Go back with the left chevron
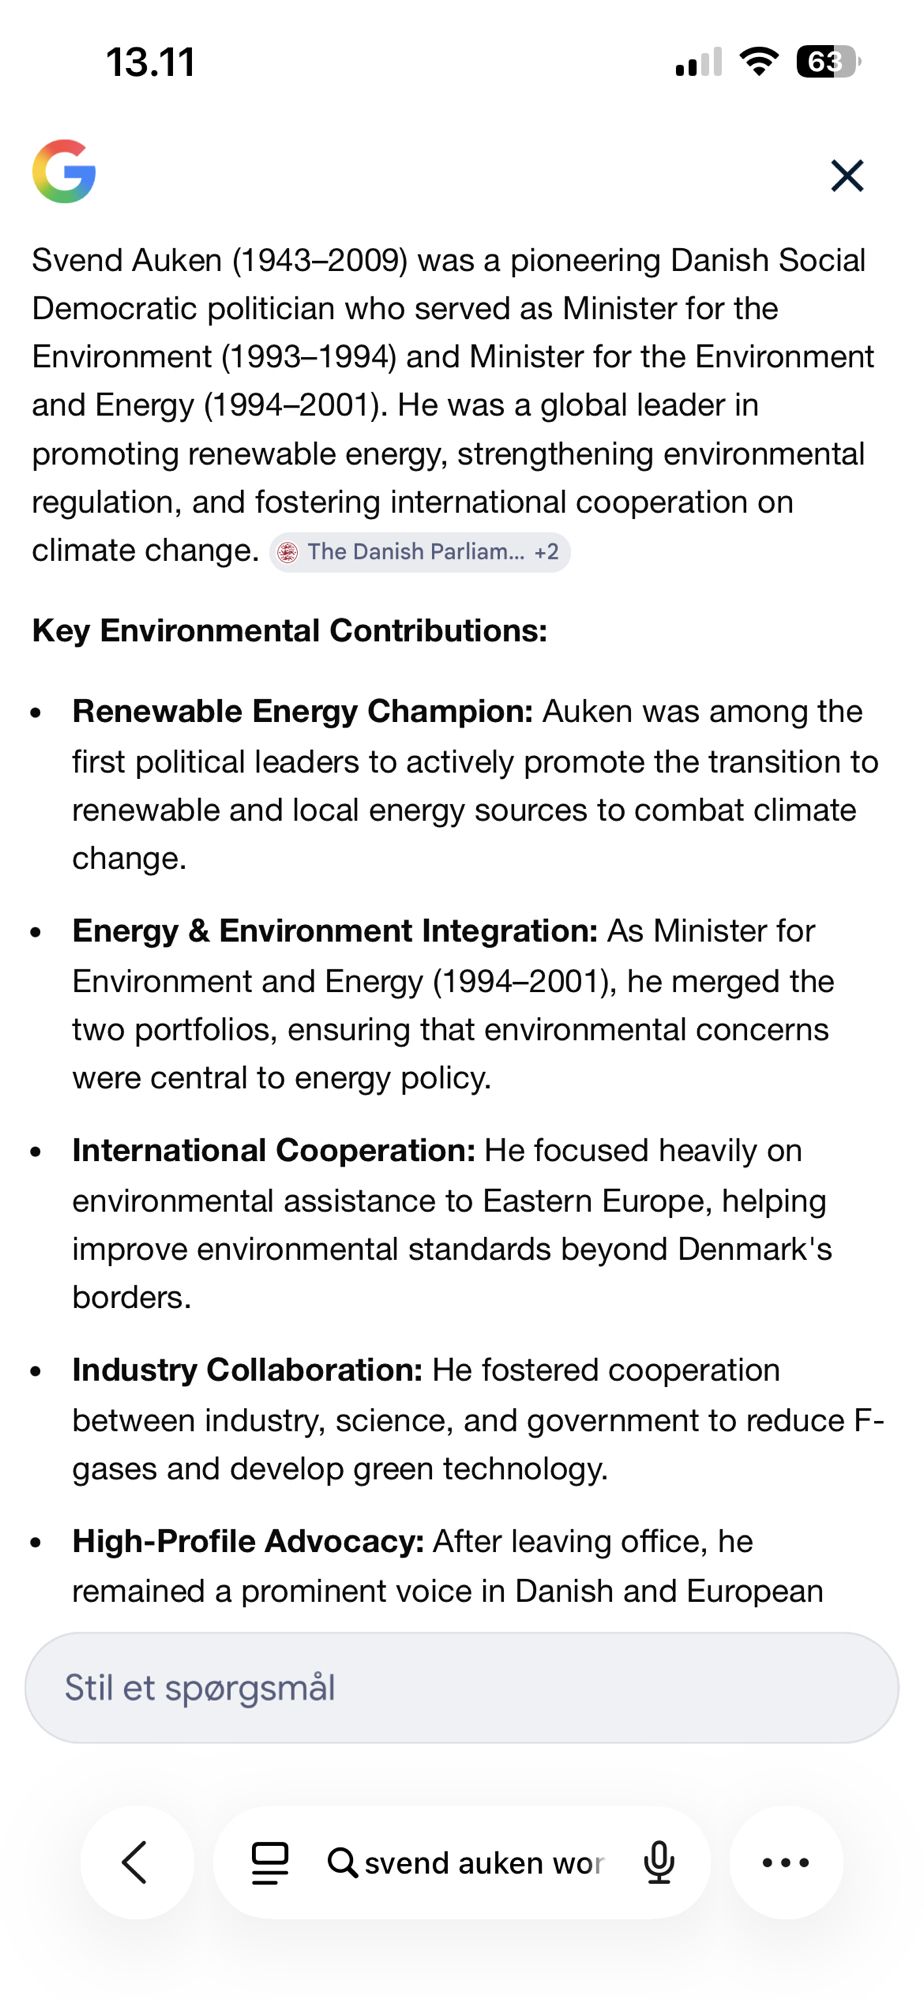This screenshot has width=924, height=2000. point(136,1862)
